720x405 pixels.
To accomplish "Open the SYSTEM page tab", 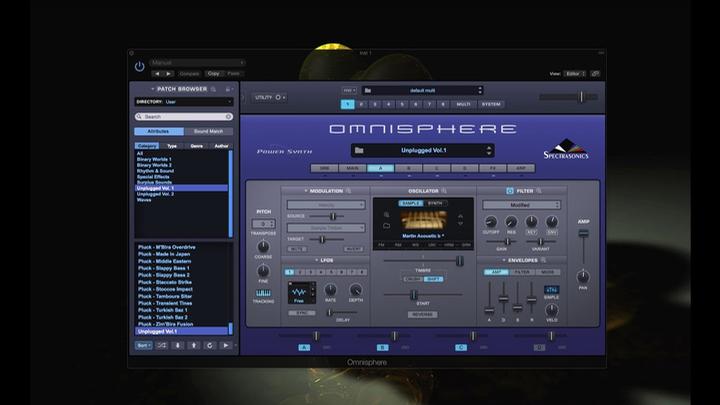I will (490, 104).
